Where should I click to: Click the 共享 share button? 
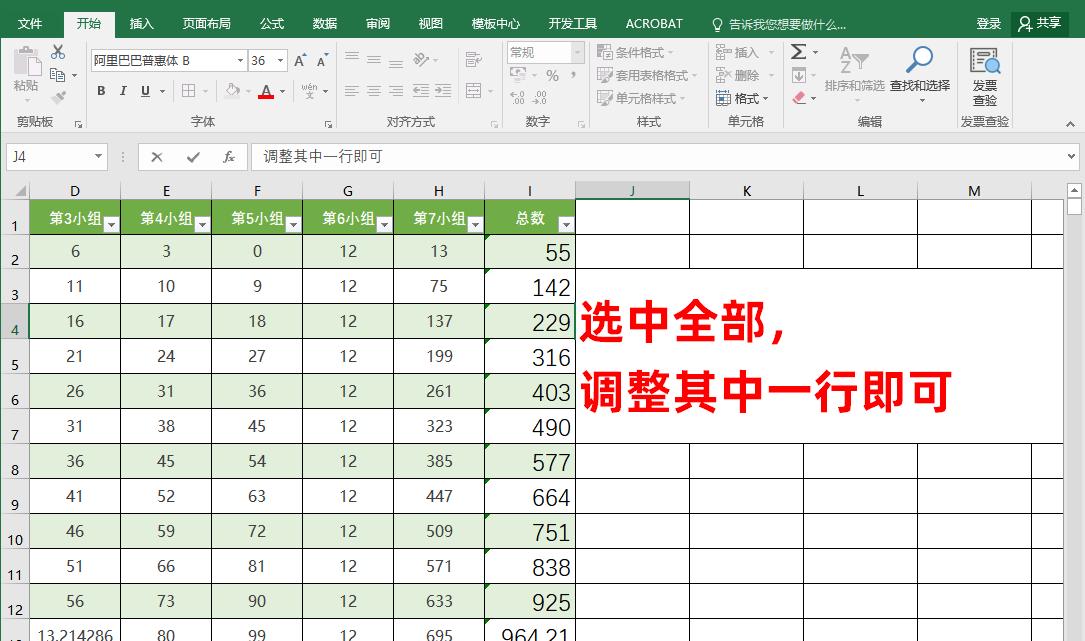[1039, 23]
